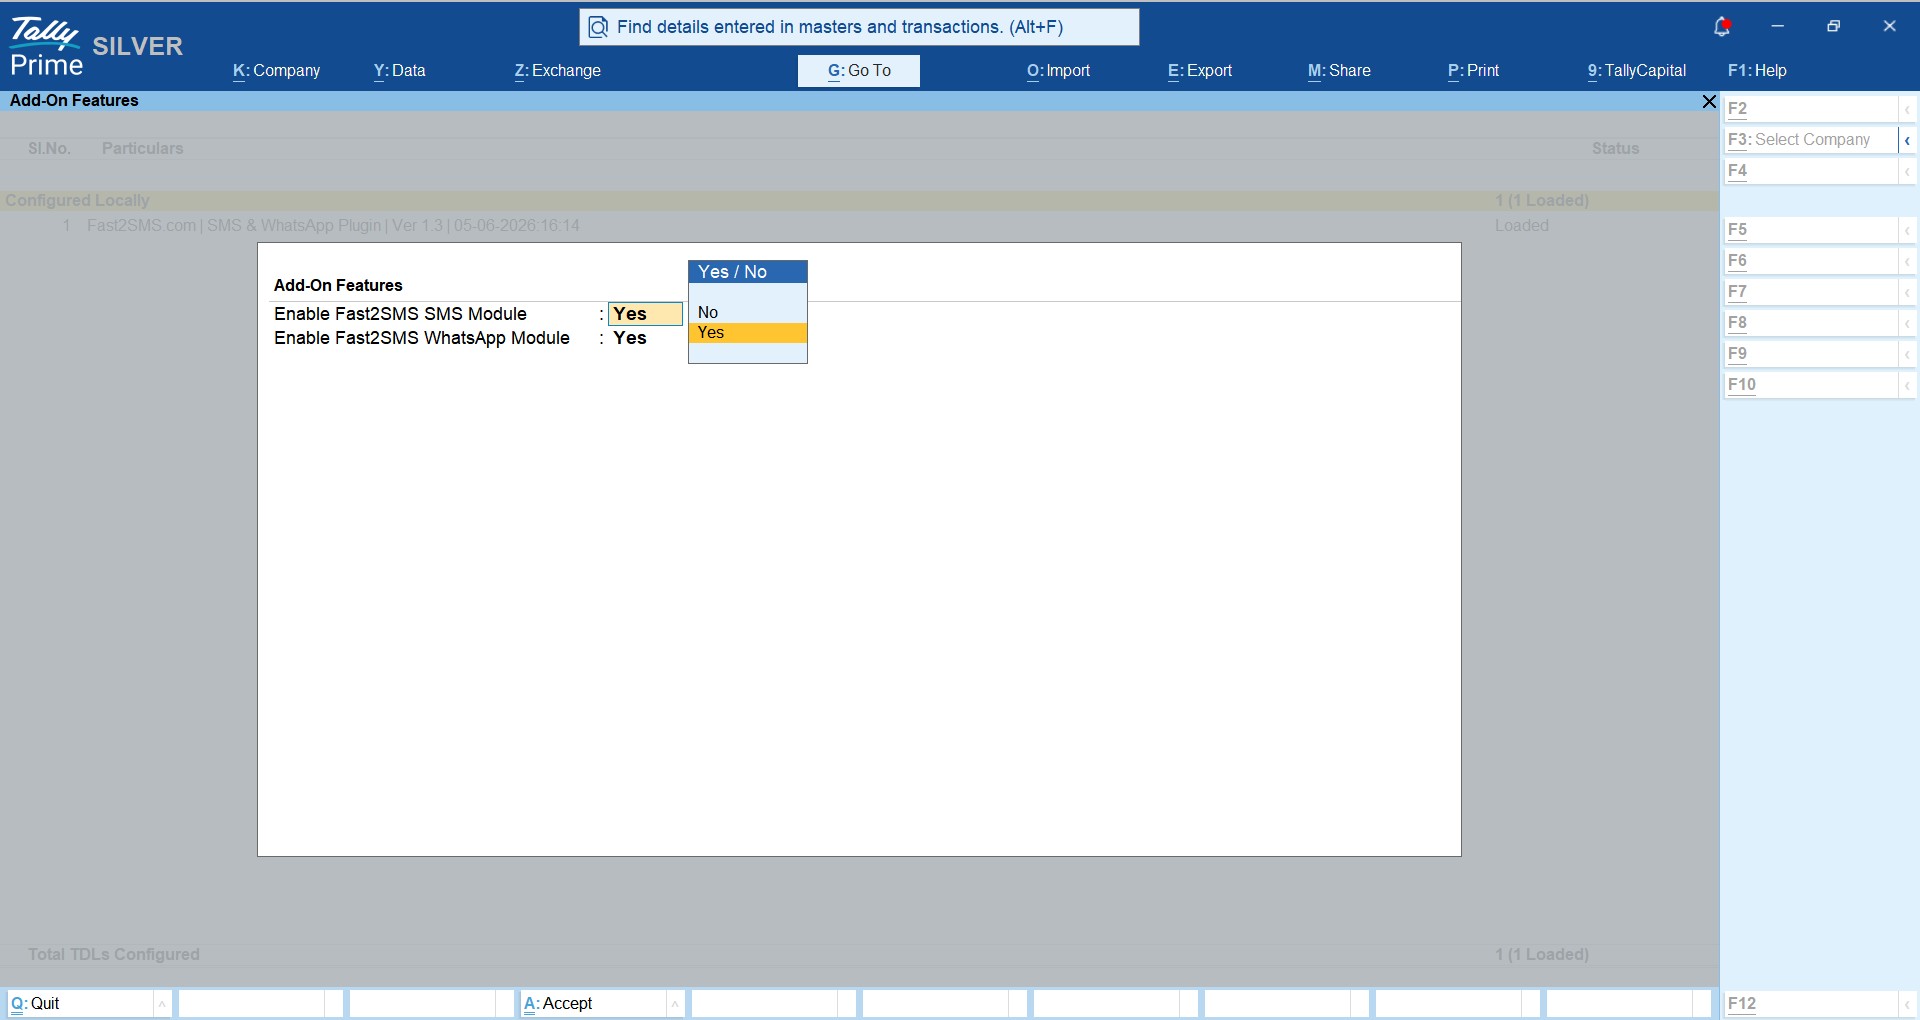Click the Total TDLs Configured row

coord(859,955)
